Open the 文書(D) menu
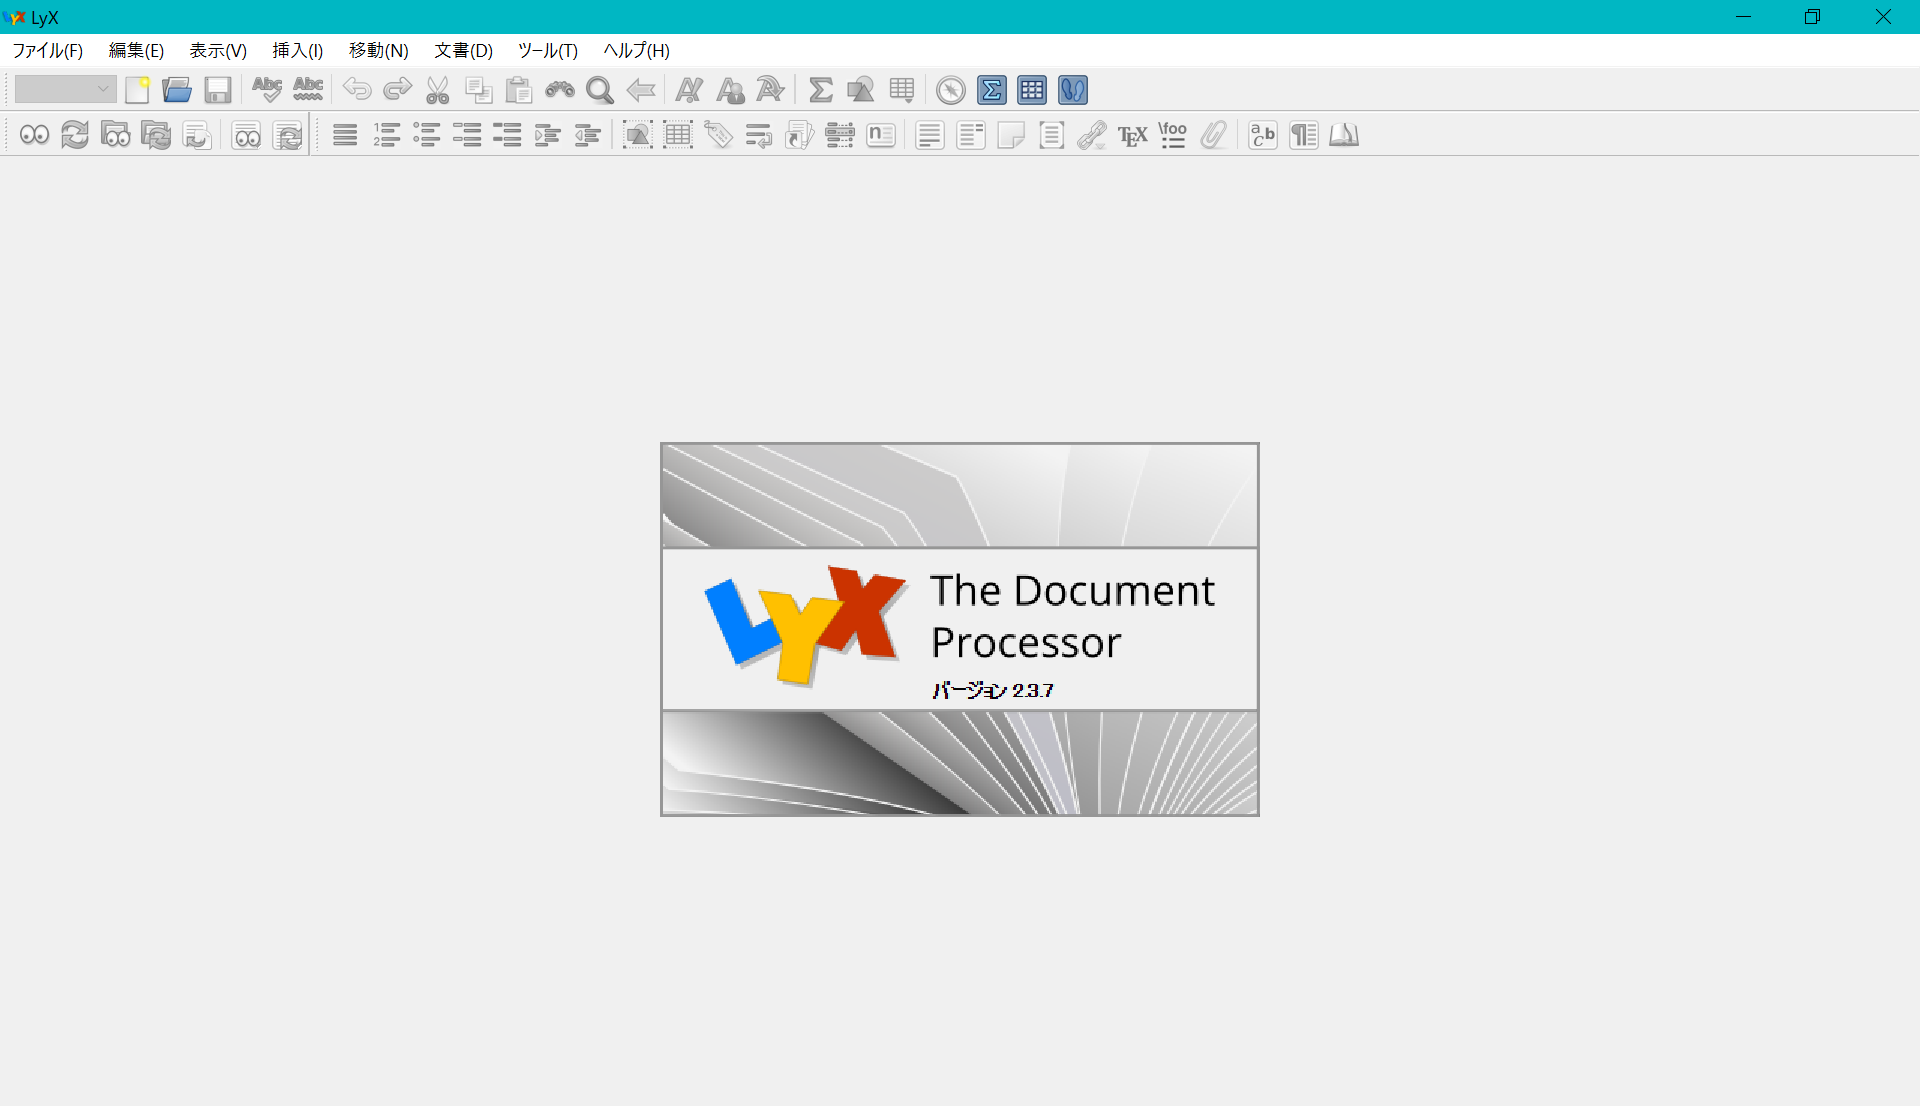 [x=463, y=50]
